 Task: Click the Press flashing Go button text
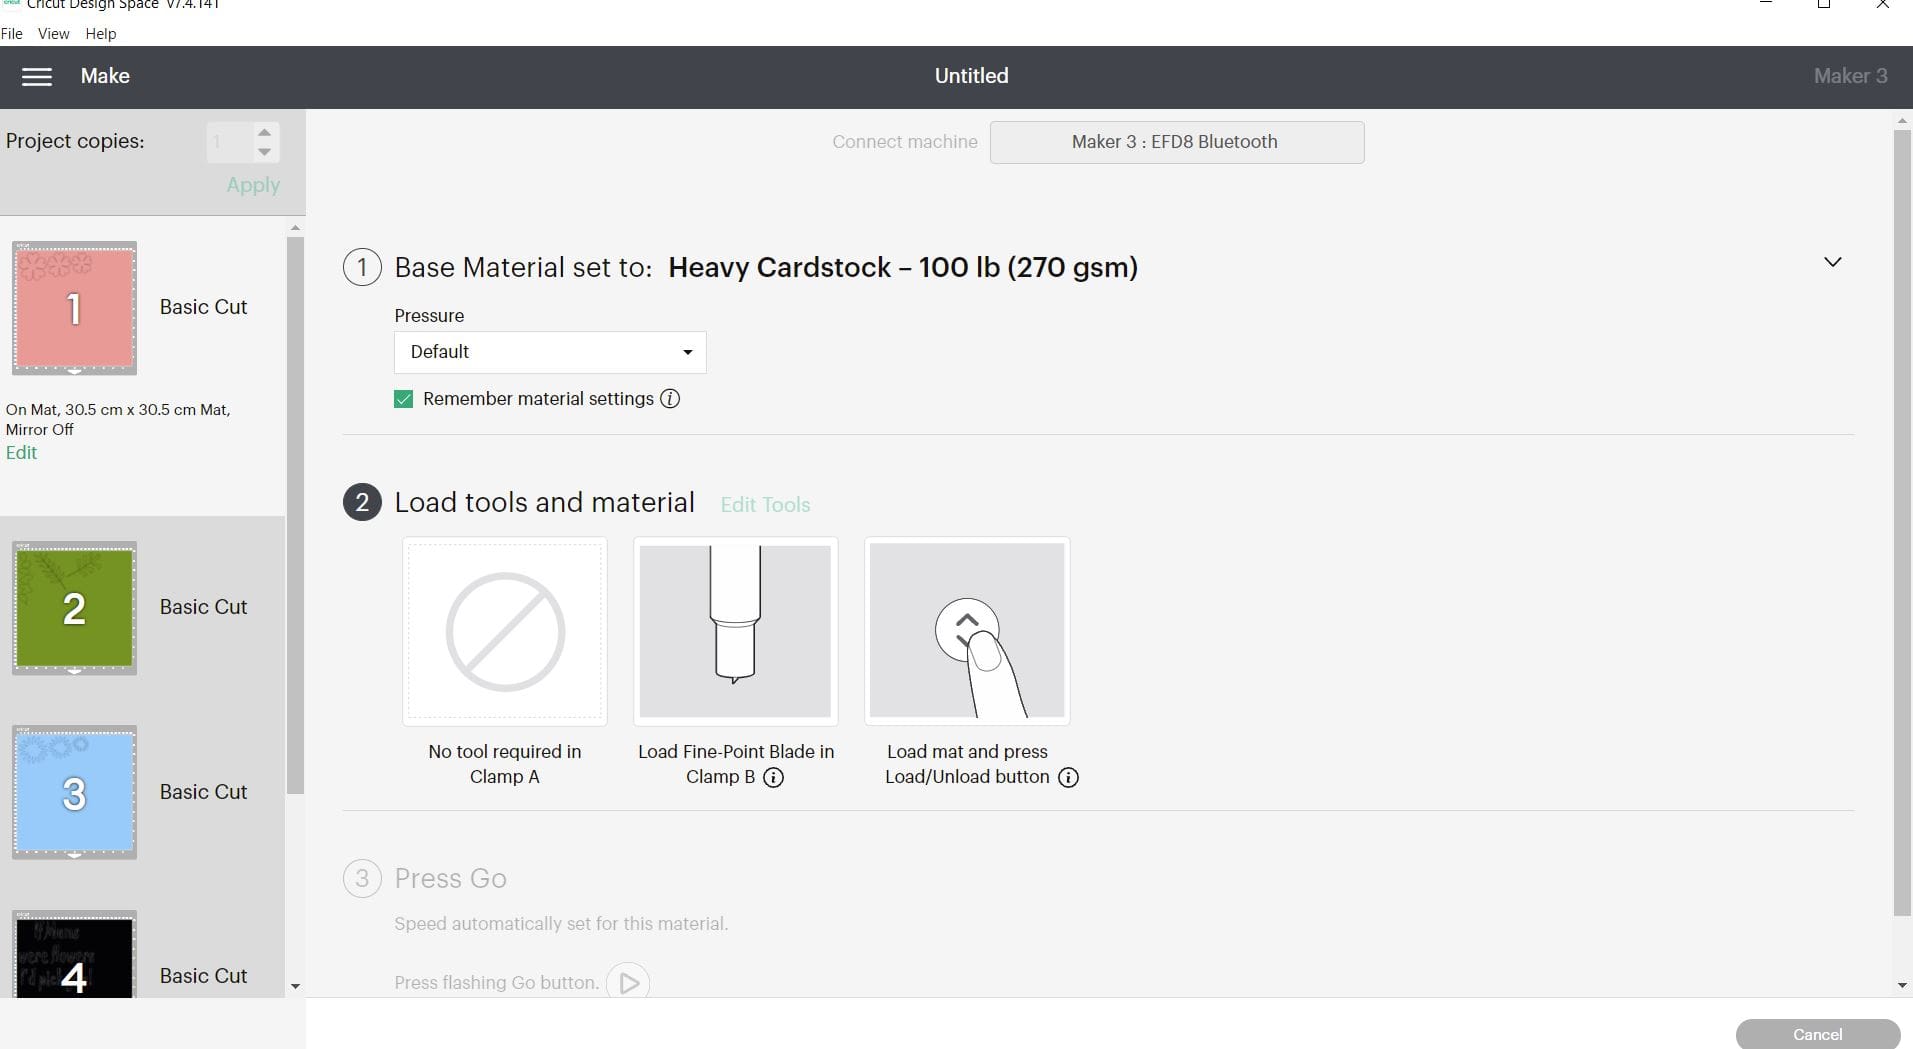496,983
